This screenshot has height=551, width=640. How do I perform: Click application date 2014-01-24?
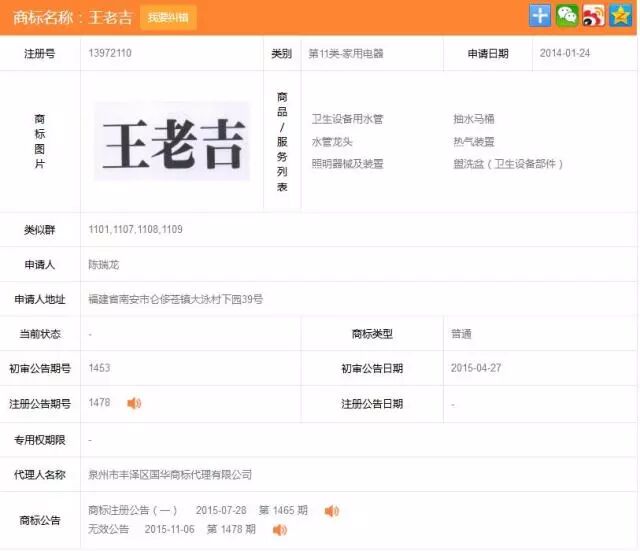(x=564, y=53)
